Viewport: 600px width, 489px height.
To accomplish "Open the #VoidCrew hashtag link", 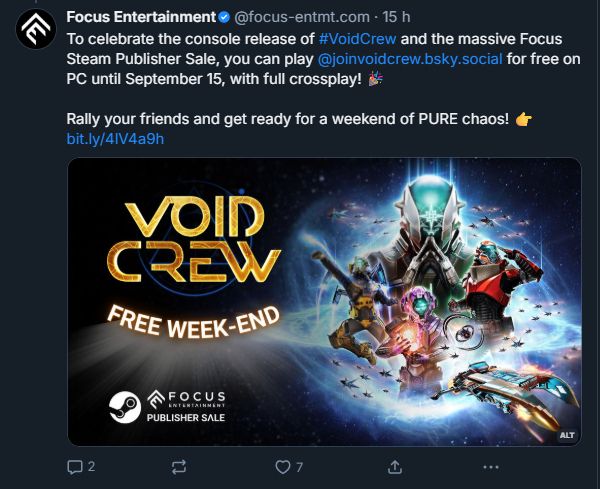I will tap(357, 39).
